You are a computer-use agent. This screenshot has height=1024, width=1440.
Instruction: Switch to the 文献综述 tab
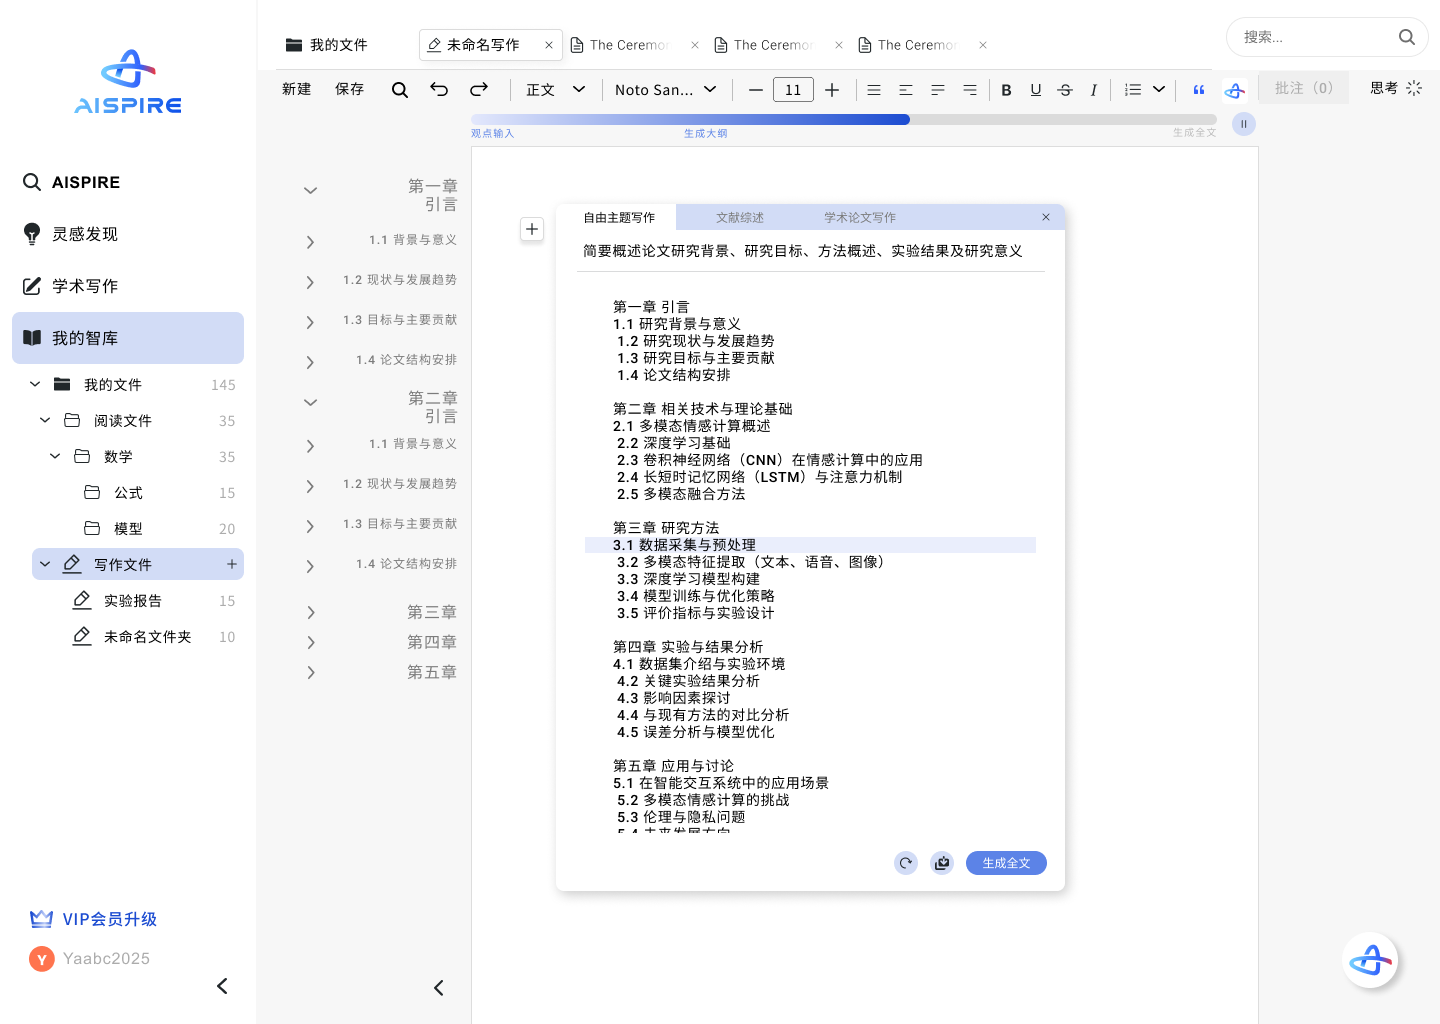tap(738, 217)
